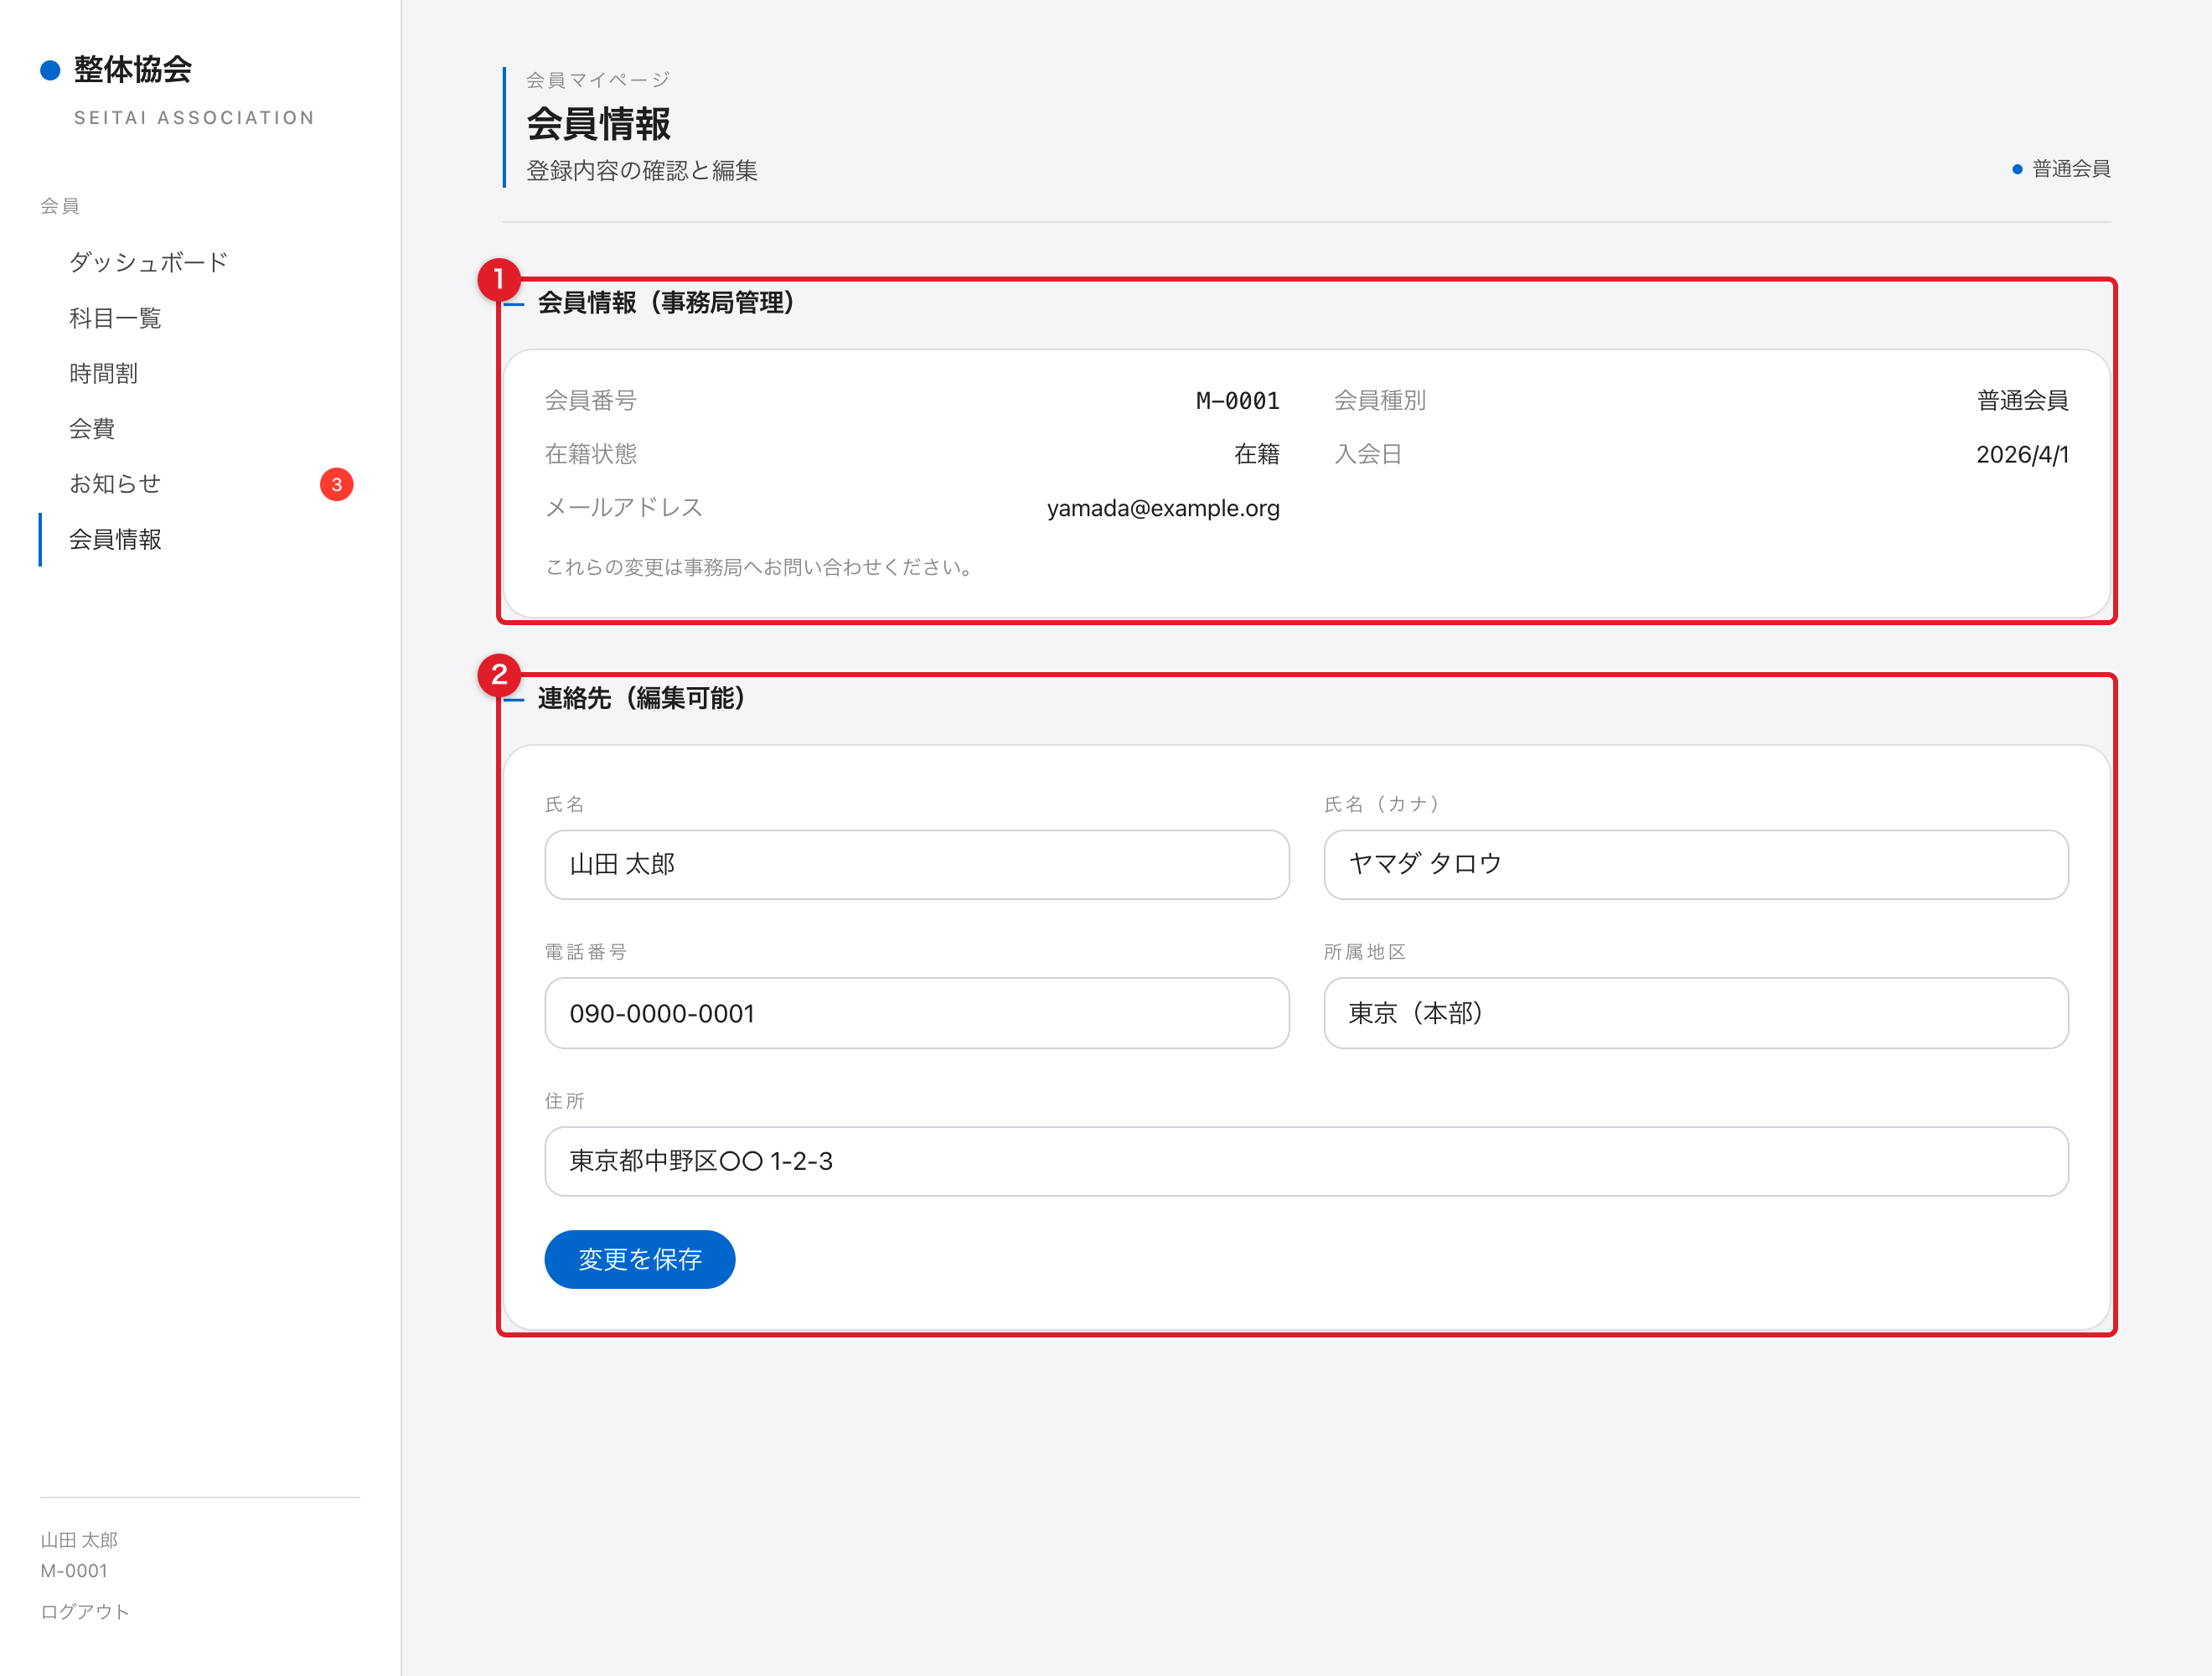Click the 入会日 value 2026/4/1
The image size is (2212, 1676).
[x=2022, y=455]
